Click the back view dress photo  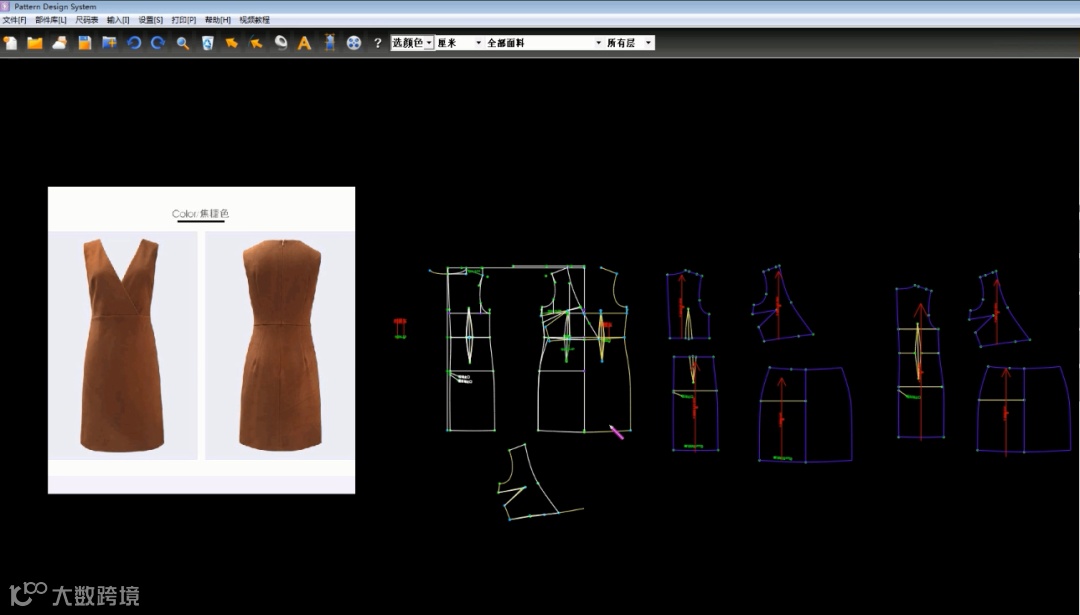pos(280,345)
